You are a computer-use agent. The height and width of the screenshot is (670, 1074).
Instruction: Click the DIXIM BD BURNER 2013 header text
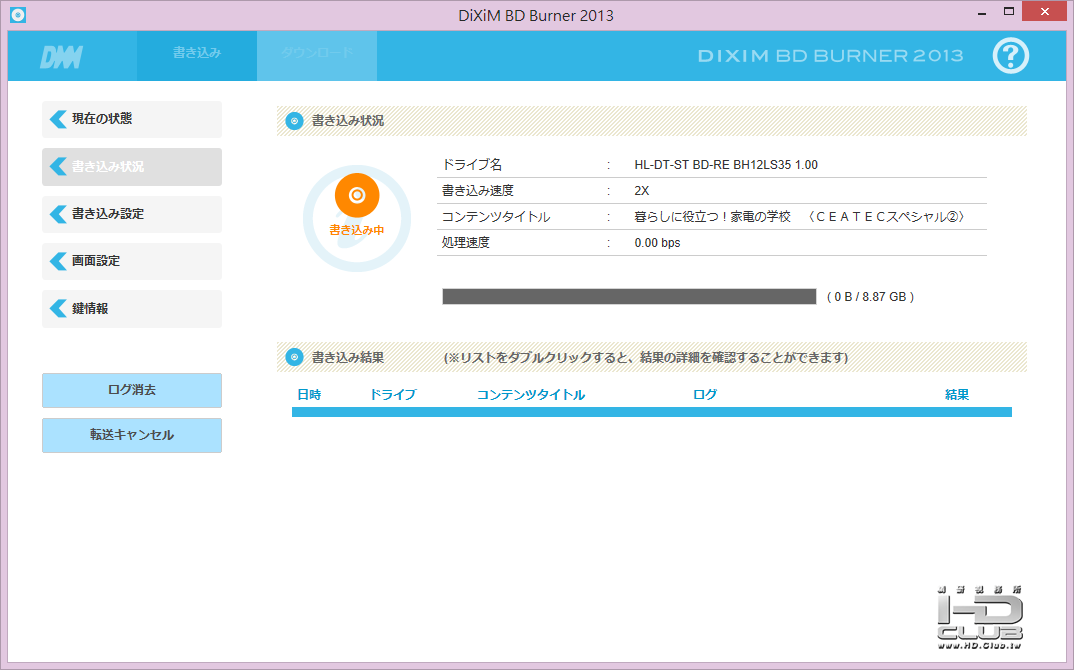coord(830,55)
